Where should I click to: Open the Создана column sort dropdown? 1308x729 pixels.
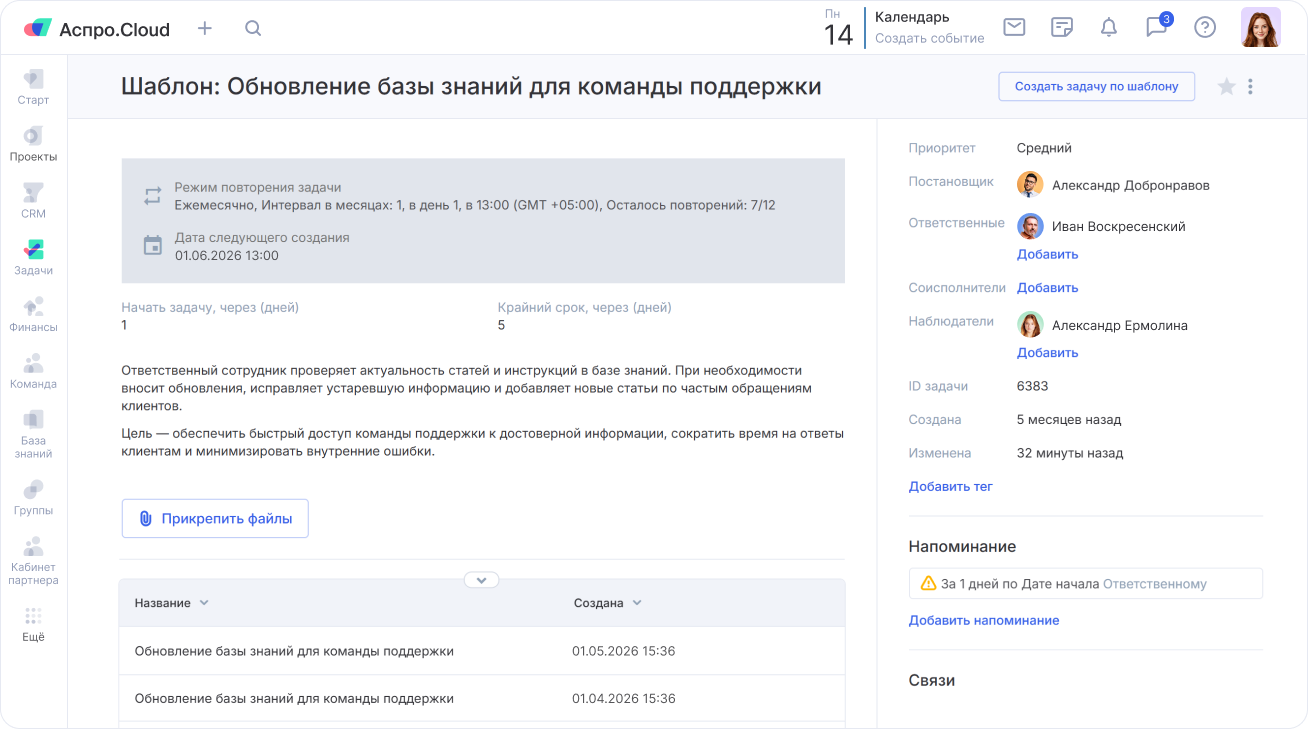point(637,603)
